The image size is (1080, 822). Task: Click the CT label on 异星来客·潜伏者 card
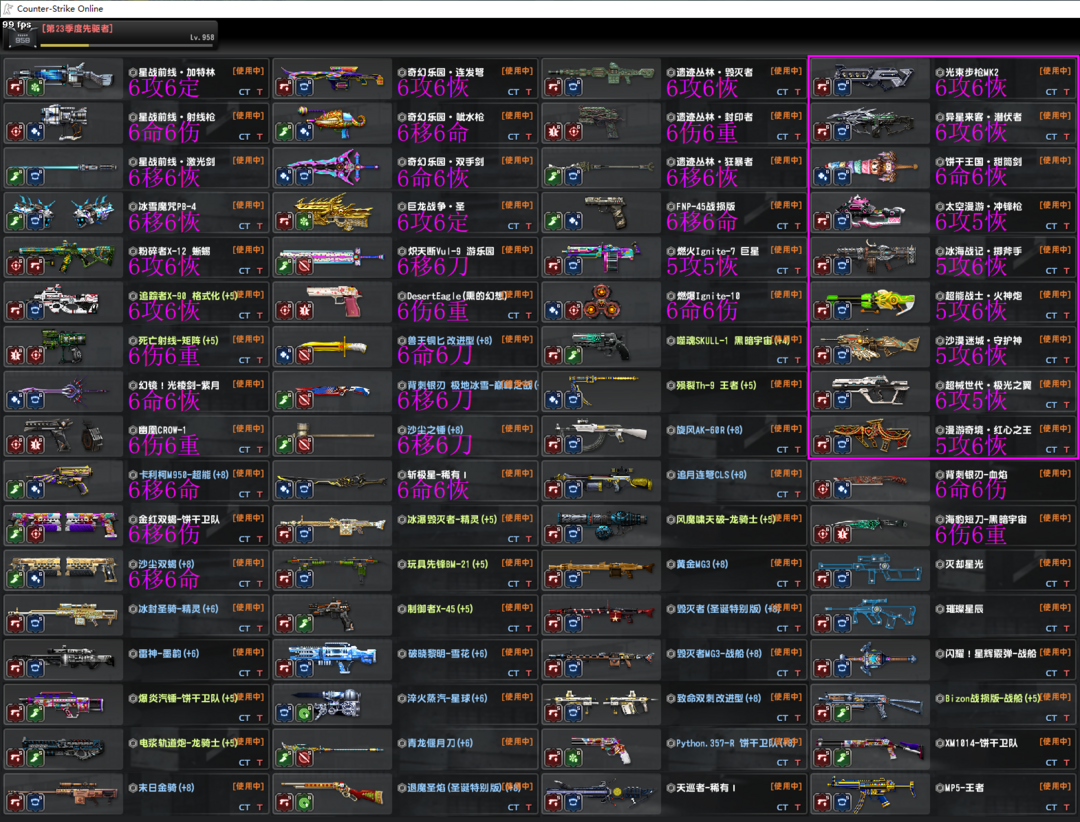[x=1050, y=136]
